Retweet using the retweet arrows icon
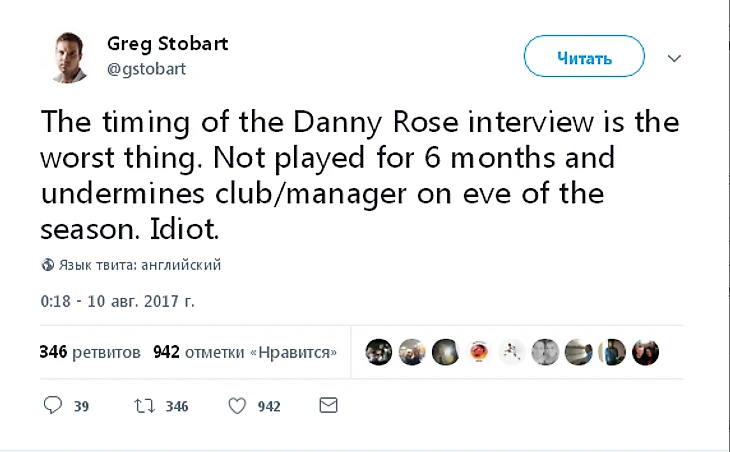The width and height of the screenshot is (730, 452). 142,406
